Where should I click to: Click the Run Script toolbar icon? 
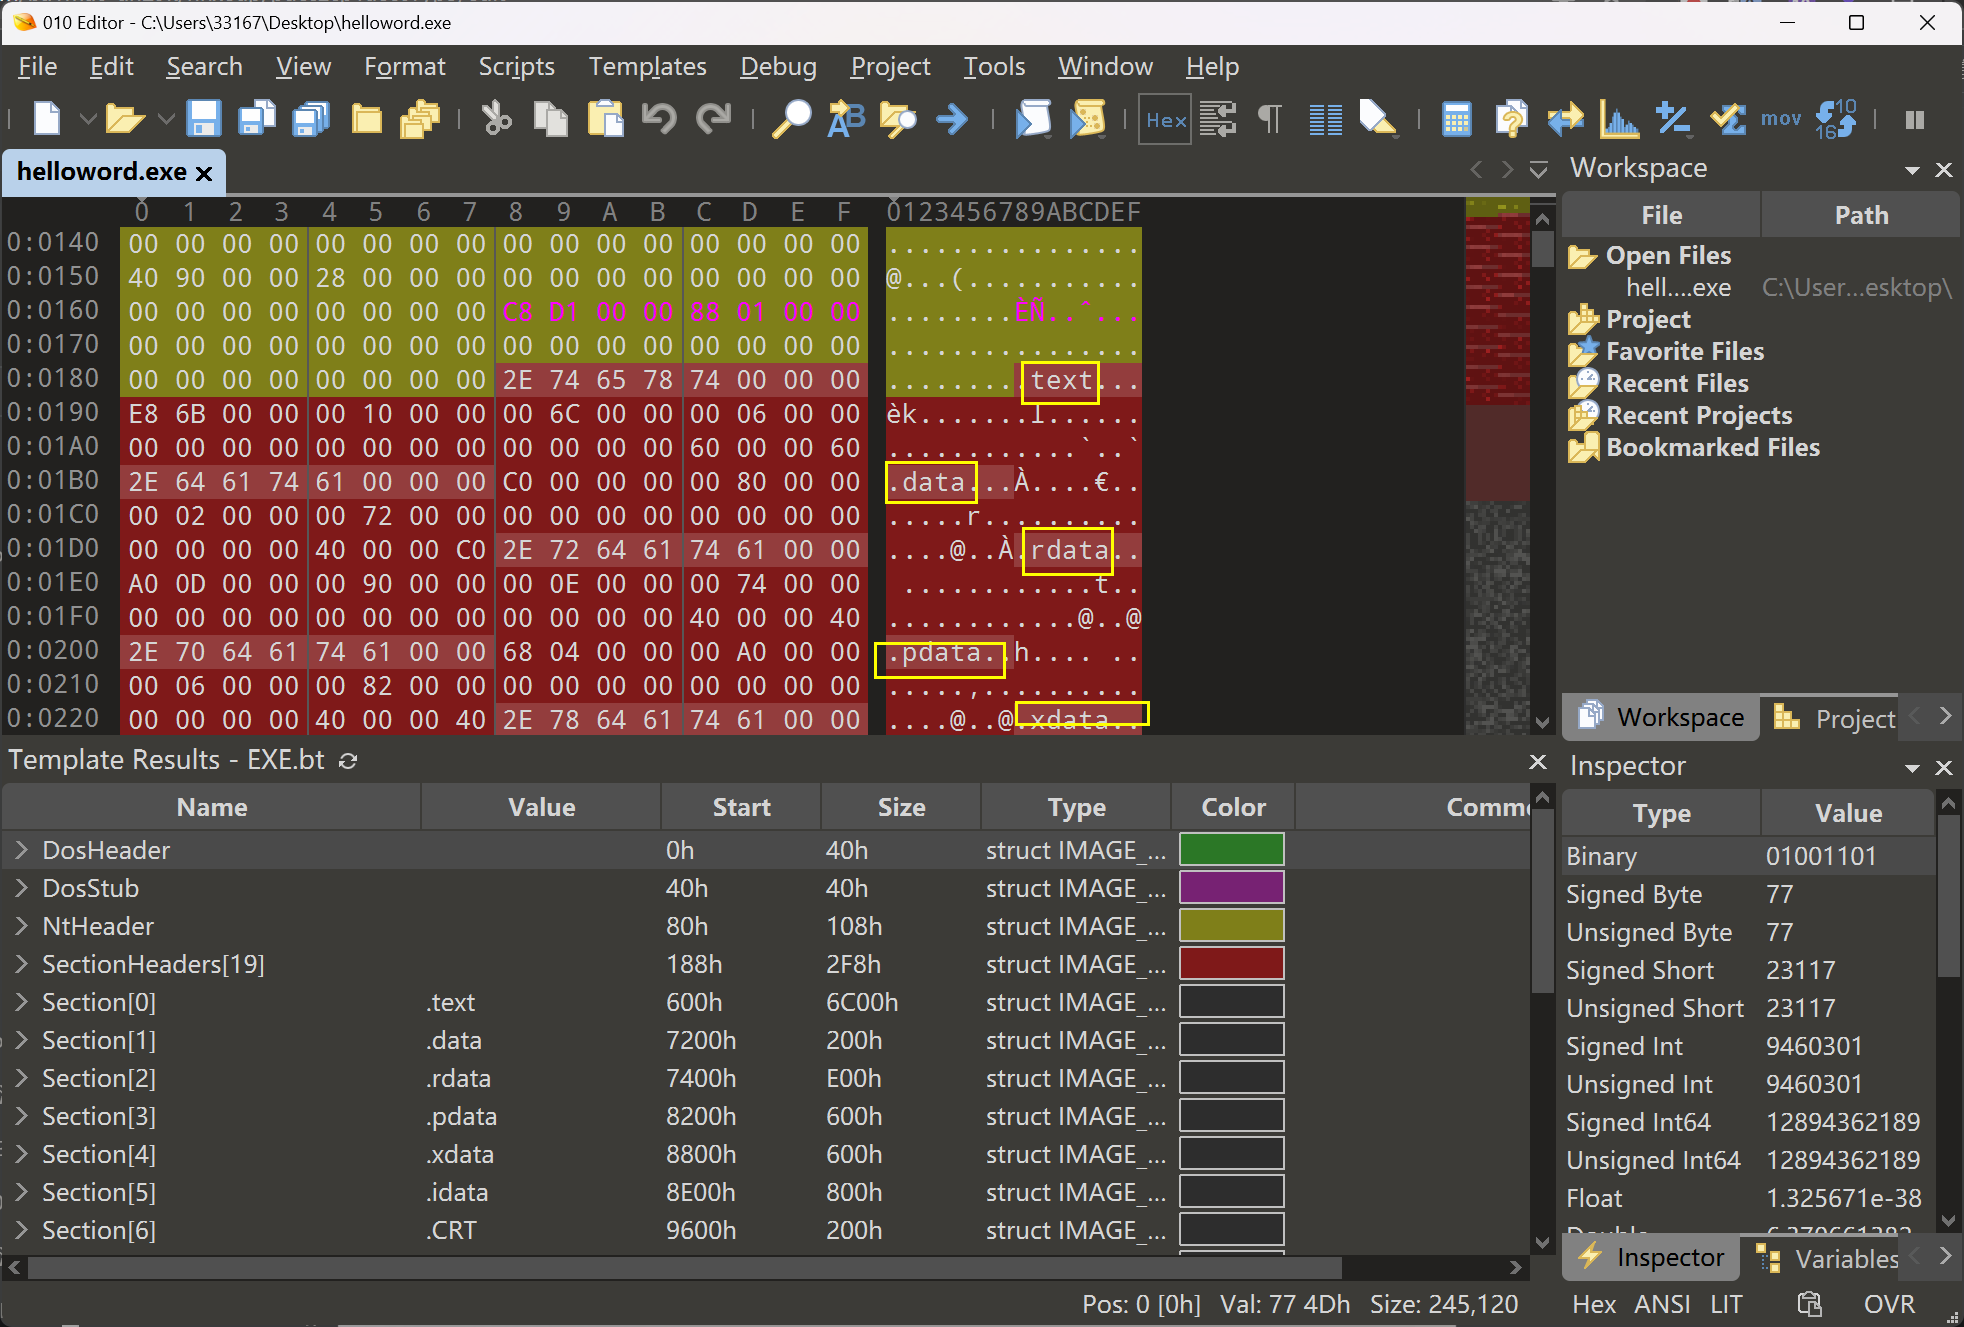(x=1033, y=119)
